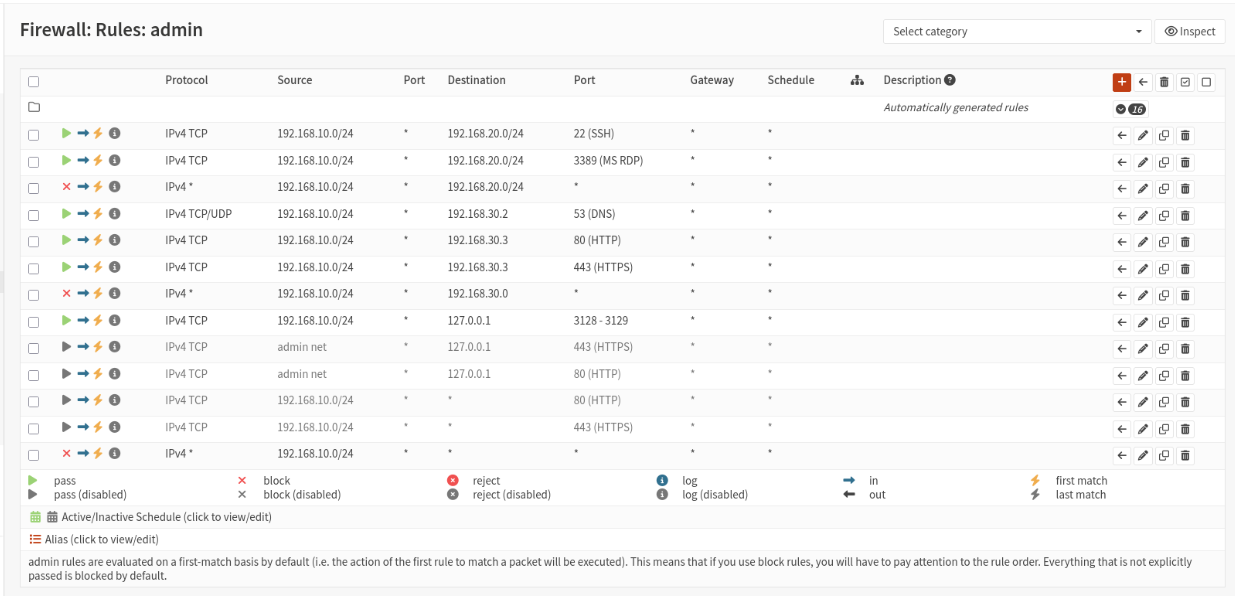
Task: Toggle logging on the 192.168.30.0 block rule
Action: click(x=115, y=293)
